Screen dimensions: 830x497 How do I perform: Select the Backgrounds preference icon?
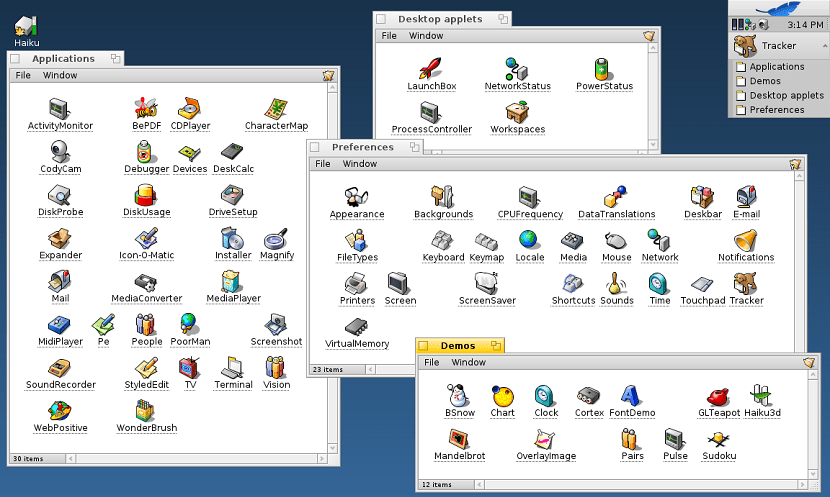pos(443,197)
